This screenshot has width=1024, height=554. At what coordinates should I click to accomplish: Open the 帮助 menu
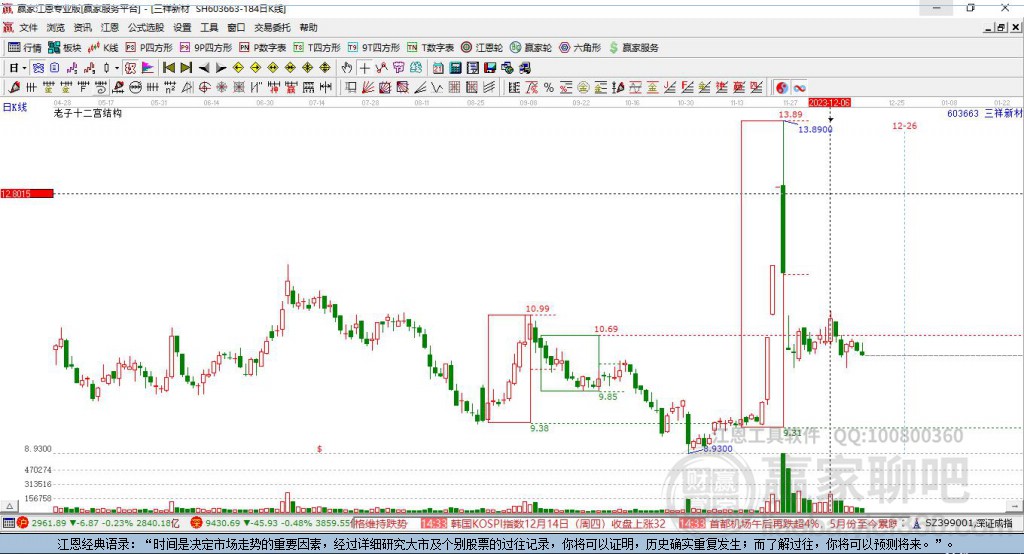point(308,27)
